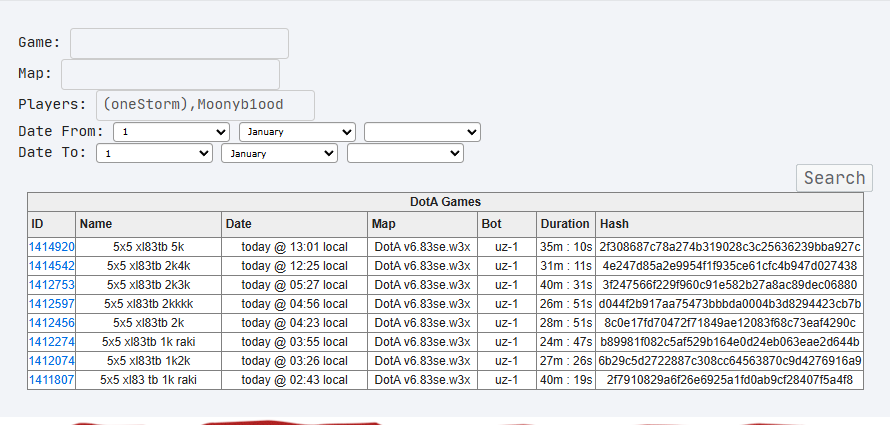Screen dimensions: 890x425
Task: Click the Map input field
Action: pyautogui.click(x=170, y=74)
